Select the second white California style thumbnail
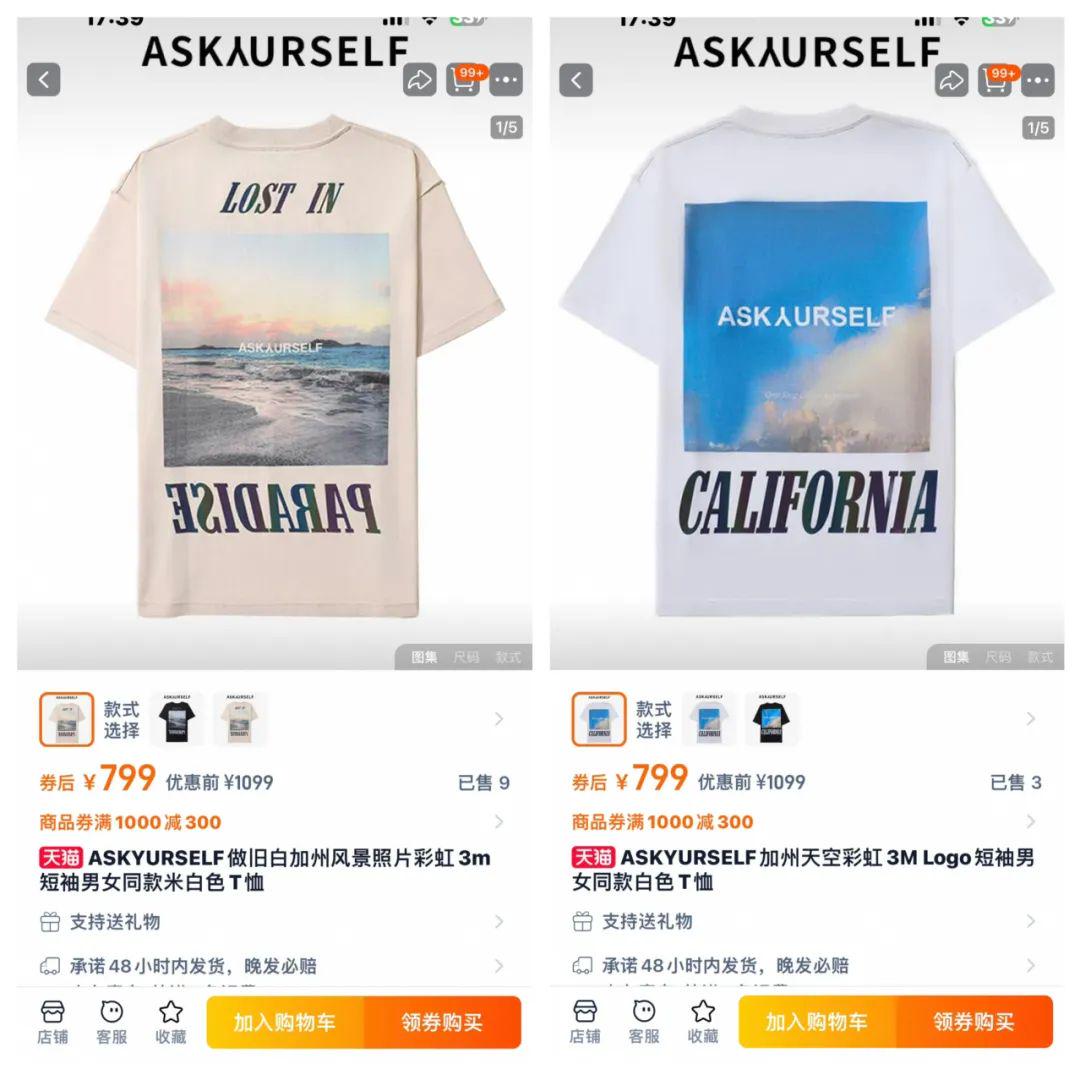Screen dimensions: 1080x1080 [x=709, y=719]
